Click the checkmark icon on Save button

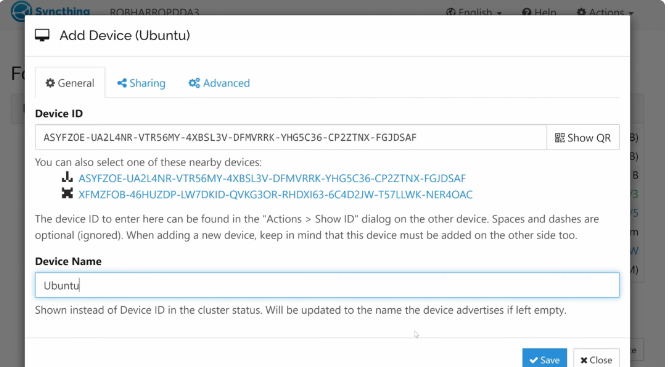pos(533,360)
